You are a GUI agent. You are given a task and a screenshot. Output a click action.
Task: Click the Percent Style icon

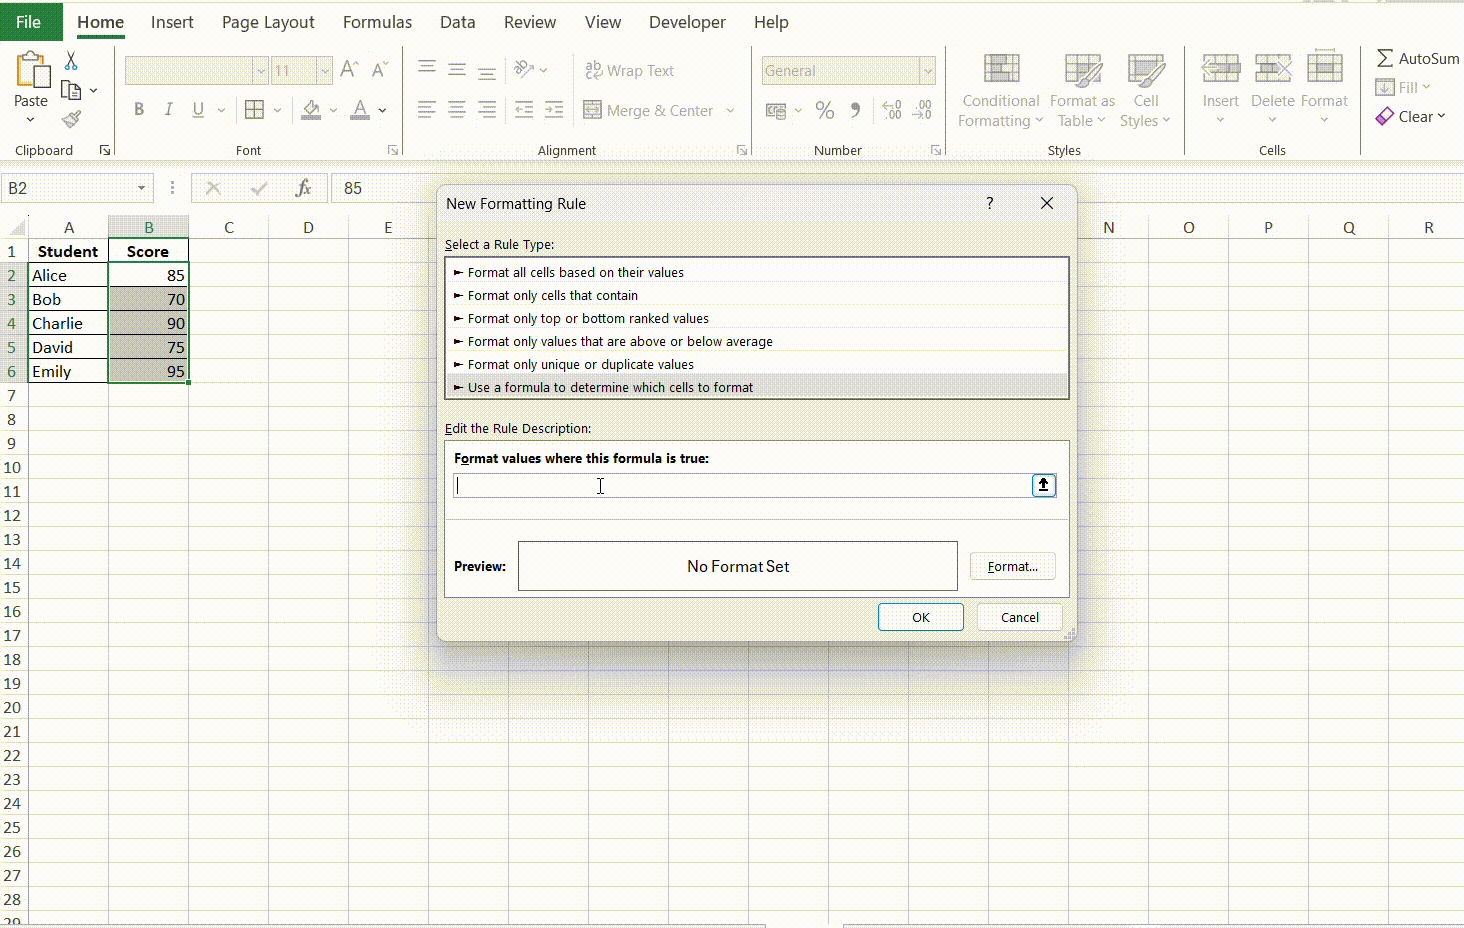tap(825, 110)
